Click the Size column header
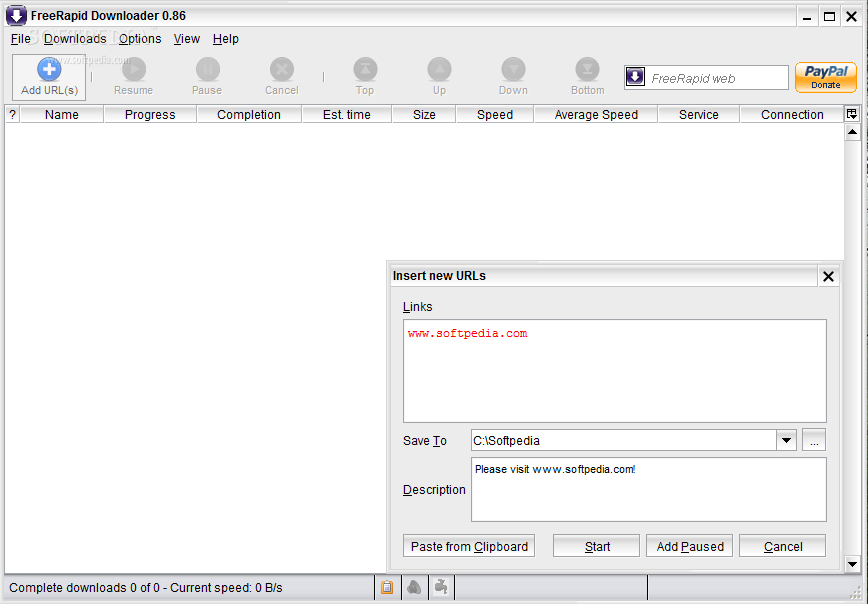Screen dimensions: 868x604 (x=424, y=115)
